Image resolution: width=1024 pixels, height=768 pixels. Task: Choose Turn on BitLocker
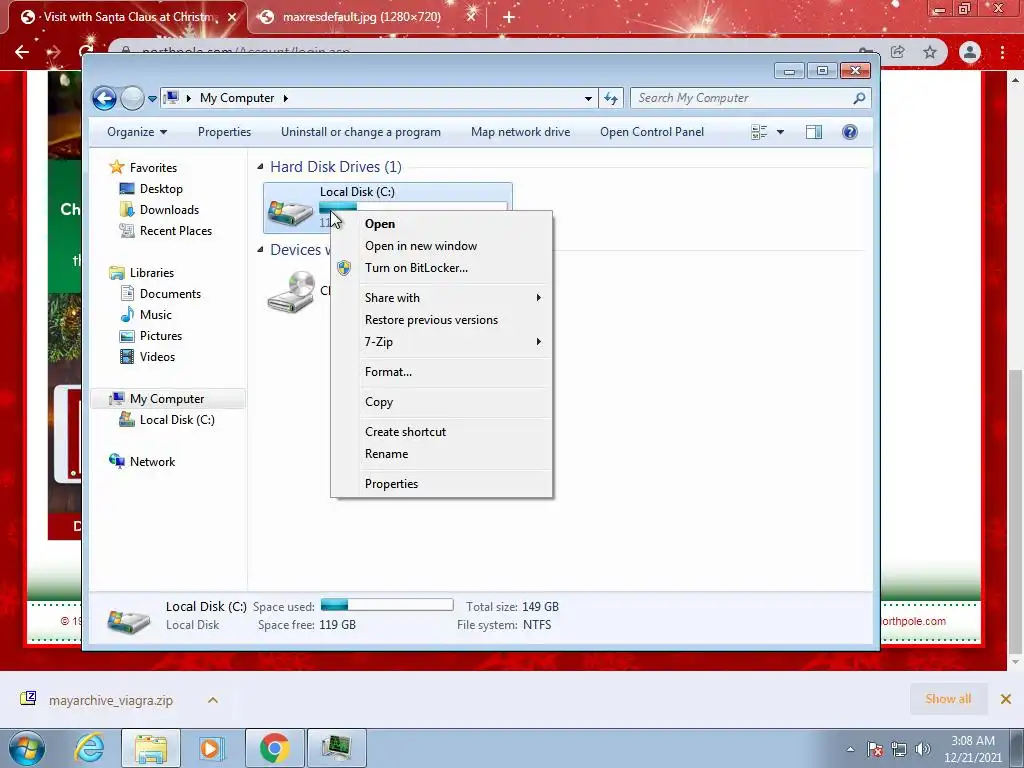click(416, 268)
